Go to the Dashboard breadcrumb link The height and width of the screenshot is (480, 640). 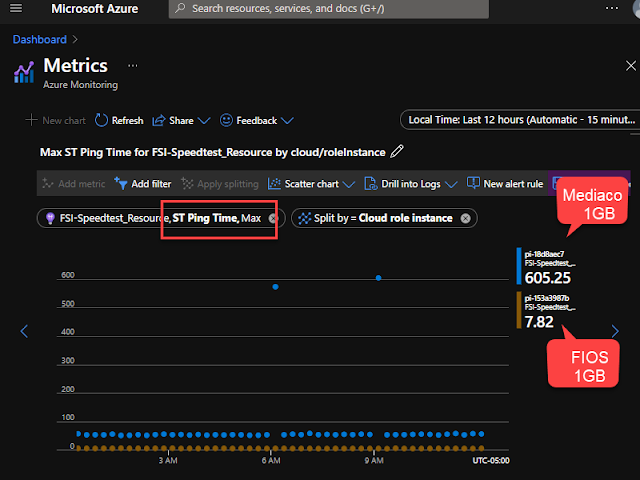coord(40,39)
